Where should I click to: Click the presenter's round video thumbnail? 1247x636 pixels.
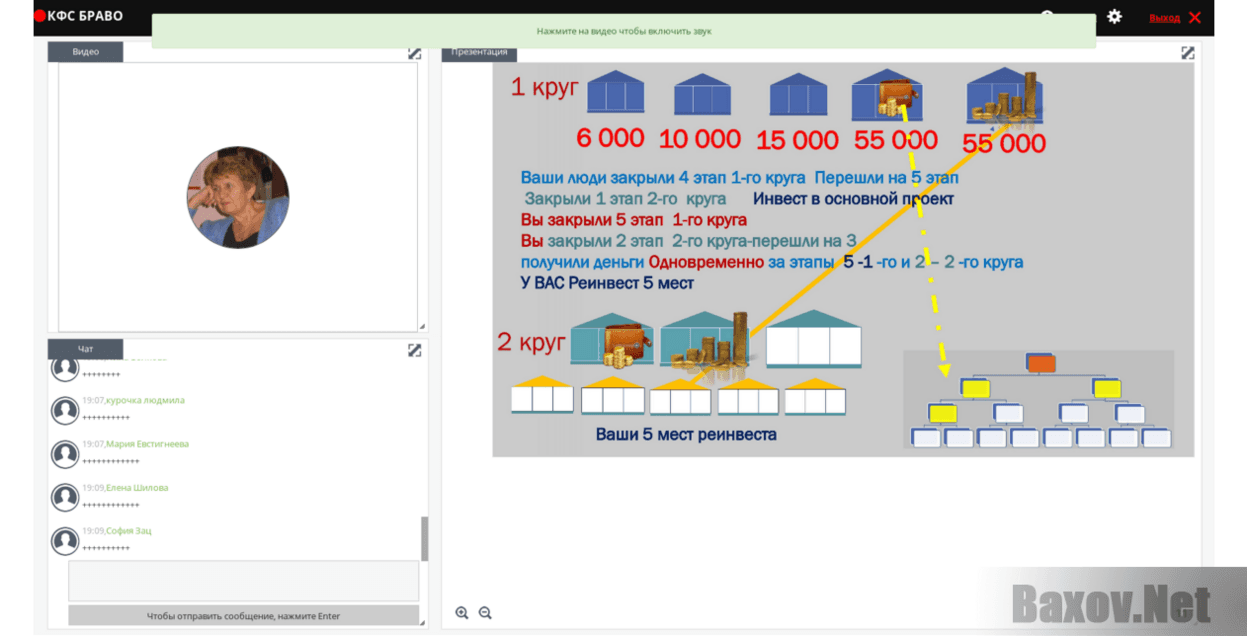pos(238,197)
